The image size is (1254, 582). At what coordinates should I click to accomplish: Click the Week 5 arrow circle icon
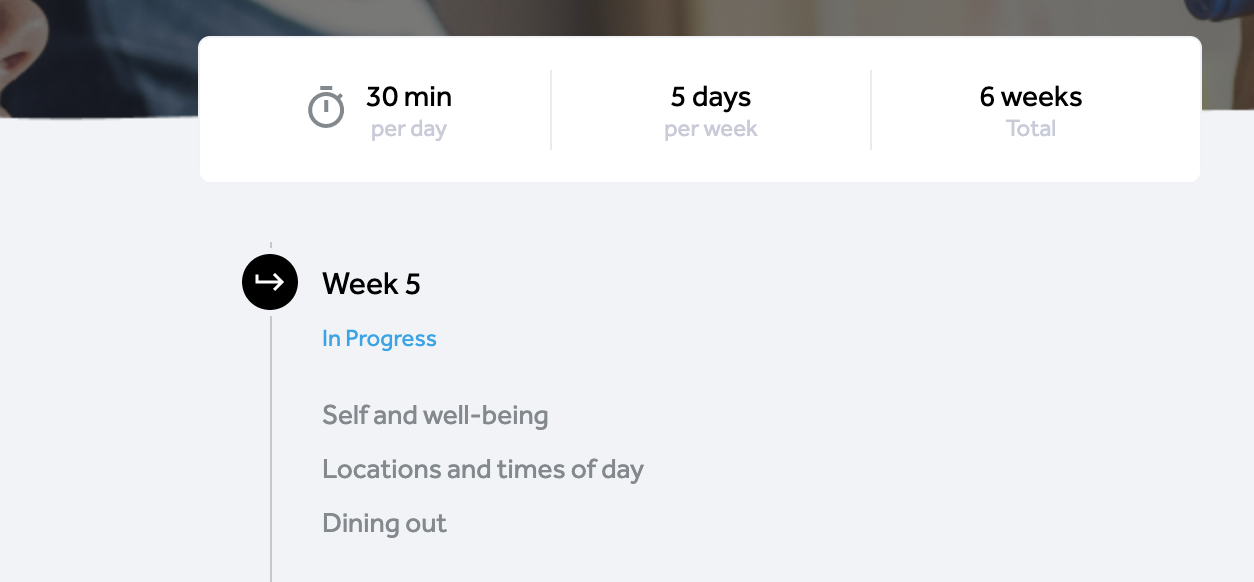[270, 282]
